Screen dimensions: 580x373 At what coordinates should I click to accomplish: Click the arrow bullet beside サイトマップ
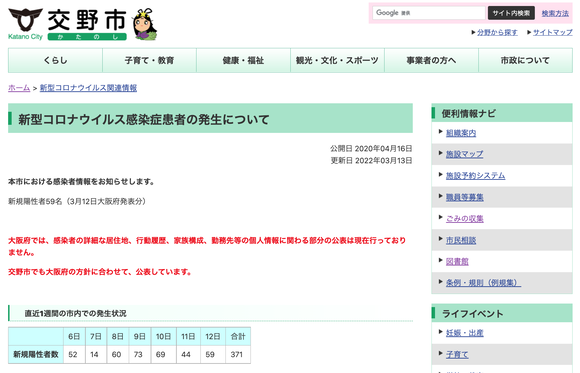529,33
